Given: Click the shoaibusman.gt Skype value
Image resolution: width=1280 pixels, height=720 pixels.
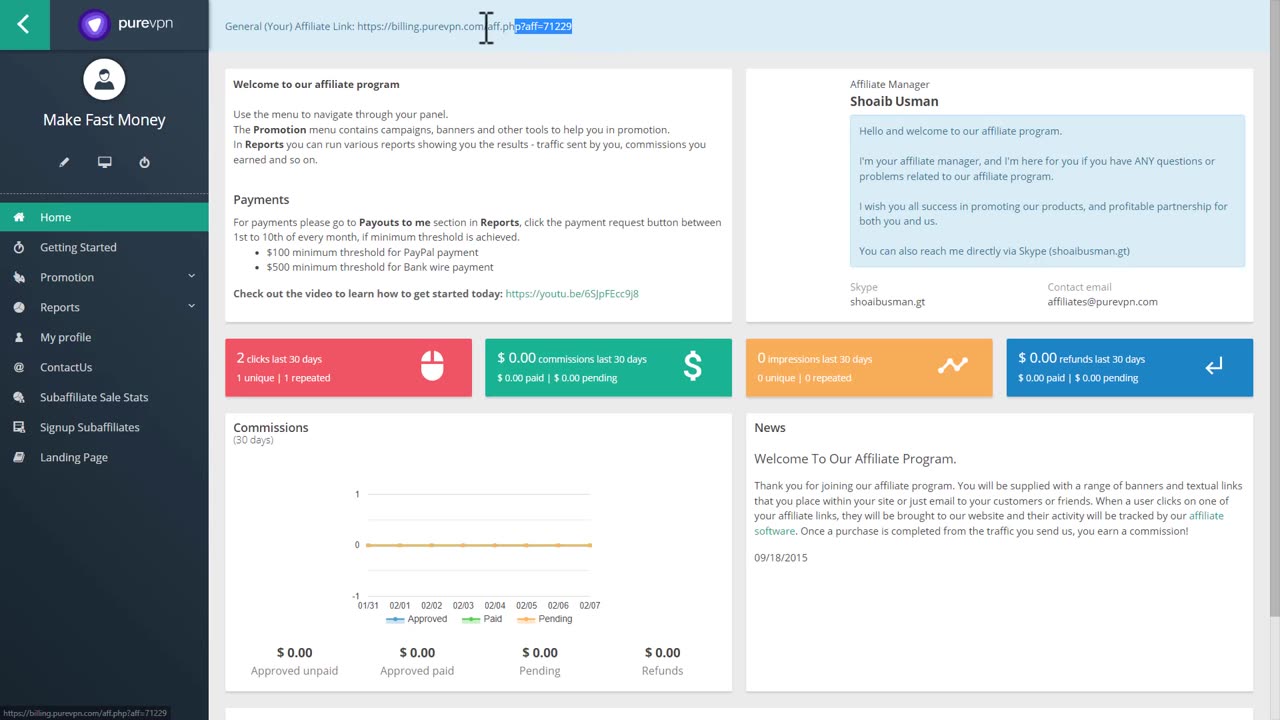Looking at the screenshot, I should (x=887, y=302).
